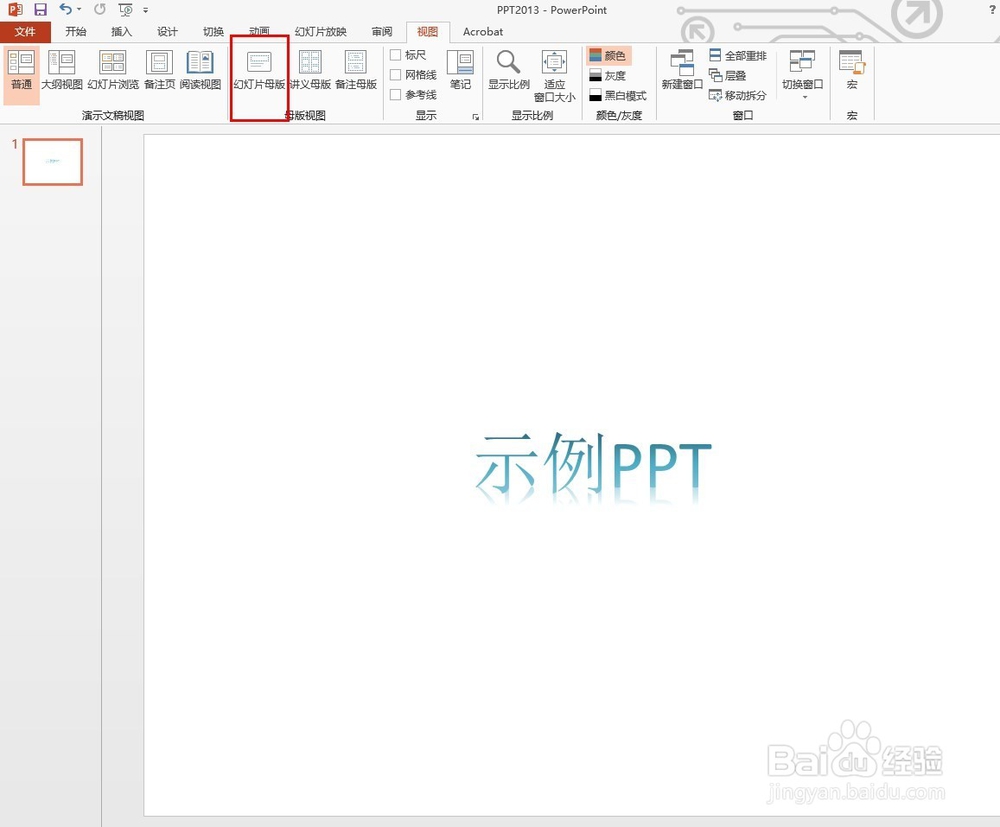
Task: Open the Switch Windows (切换窗口) dropdown
Action: click(802, 73)
